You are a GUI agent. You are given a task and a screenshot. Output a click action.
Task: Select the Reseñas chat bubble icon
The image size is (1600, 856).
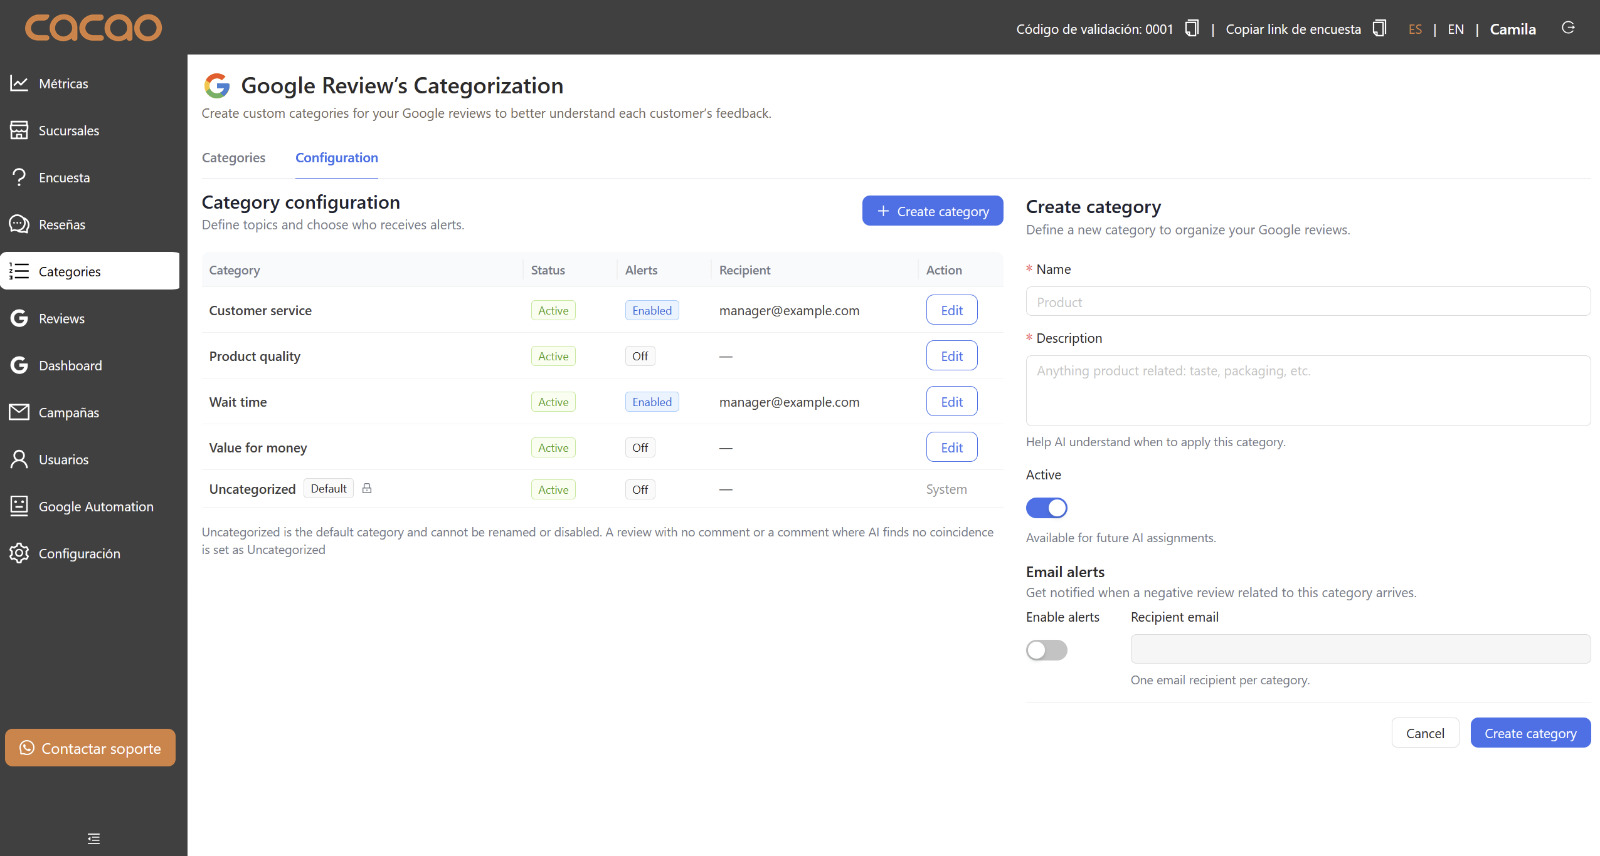[x=19, y=224]
